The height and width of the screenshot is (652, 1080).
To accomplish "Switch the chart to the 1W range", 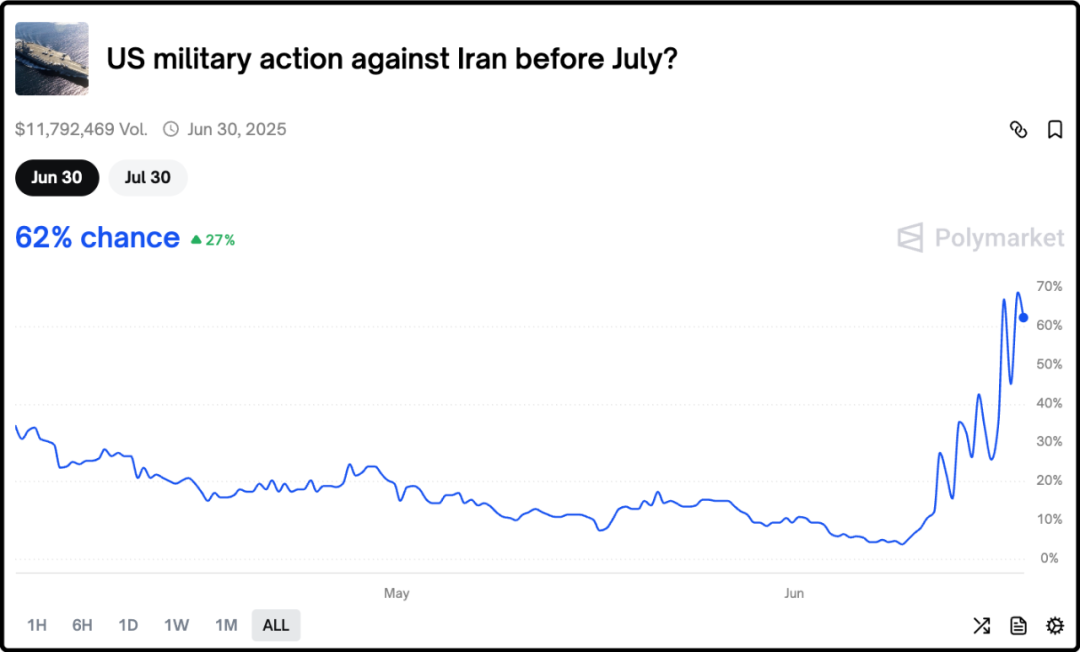I will pos(177,625).
